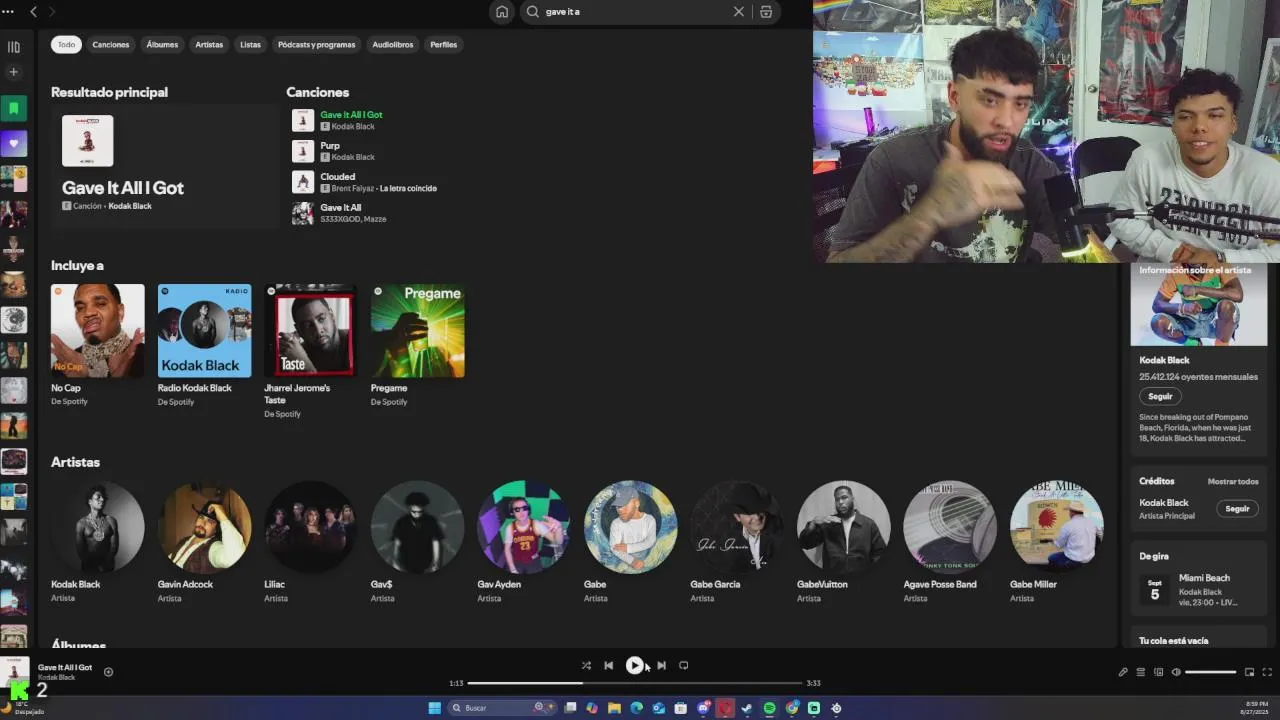The width and height of the screenshot is (1280, 720).
Task: Open the Gav Ayden artist result
Action: [524, 527]
